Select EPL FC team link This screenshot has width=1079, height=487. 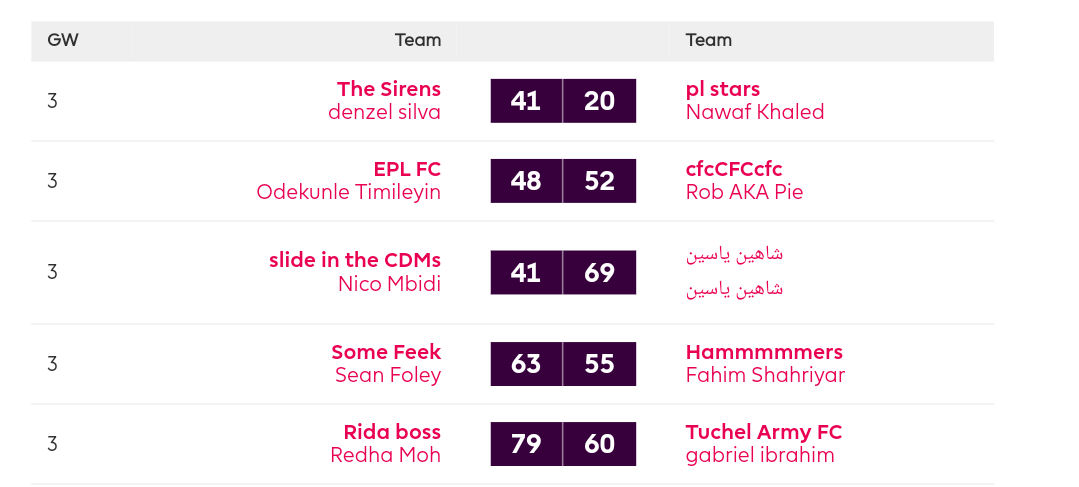407,169
